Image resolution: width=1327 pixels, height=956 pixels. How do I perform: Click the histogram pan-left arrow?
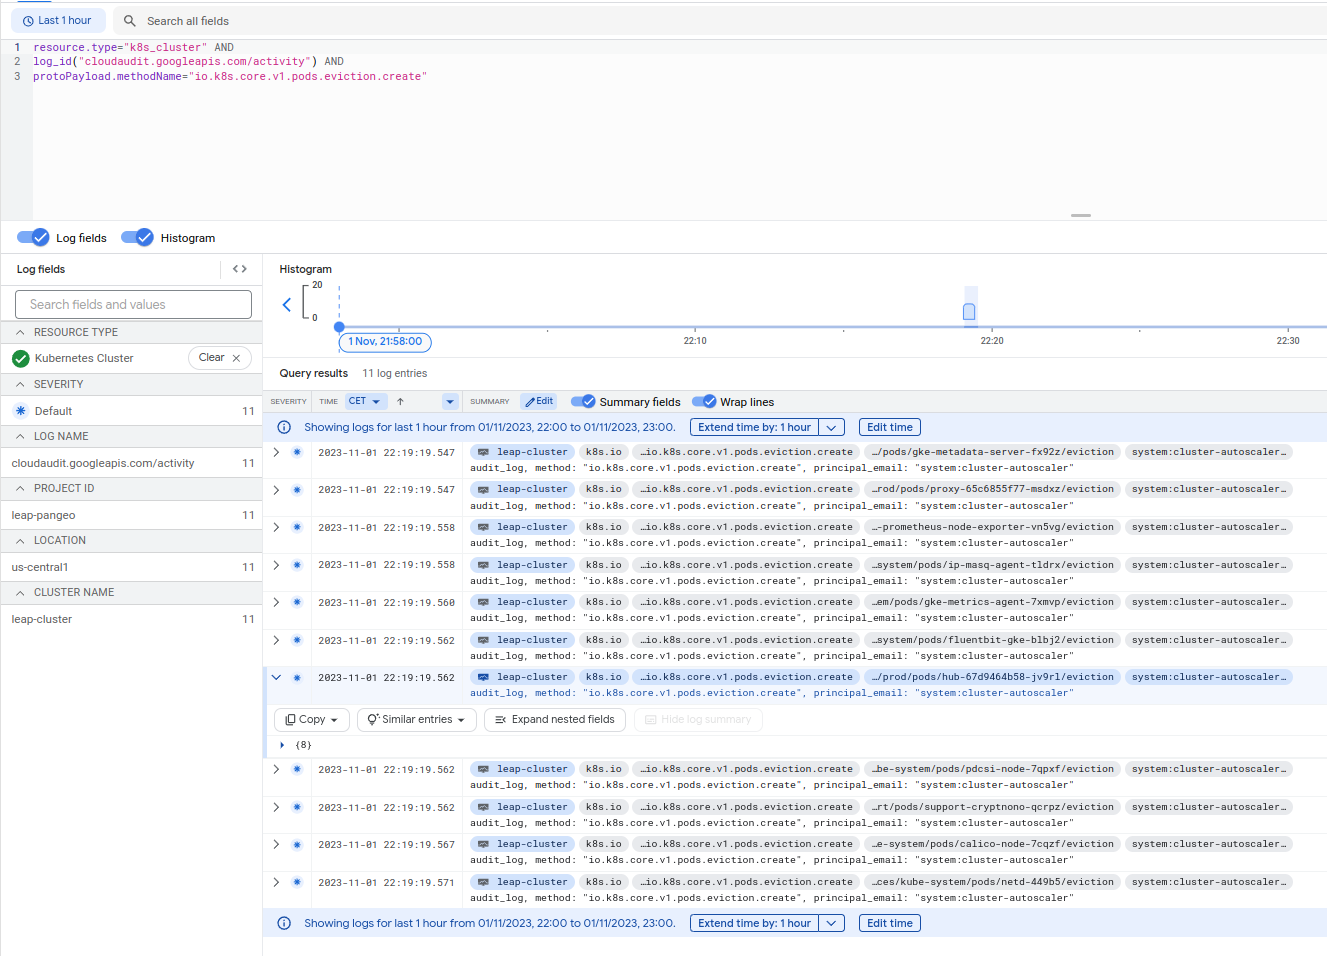click(x=286, y=305)
